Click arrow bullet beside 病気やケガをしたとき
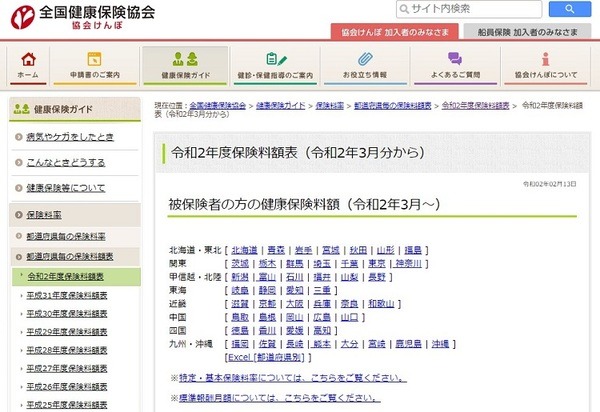This screenshot has height=412, width=600. [x=18, y=137]
